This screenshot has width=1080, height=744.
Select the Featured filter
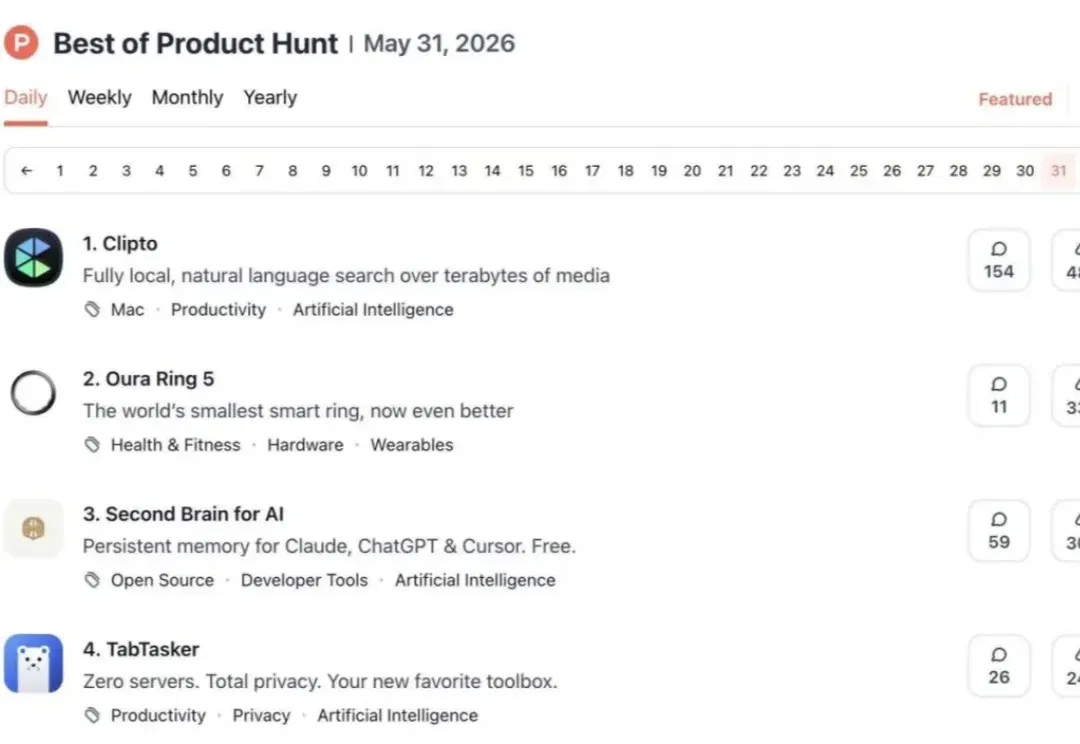[x=1015, y=99]
